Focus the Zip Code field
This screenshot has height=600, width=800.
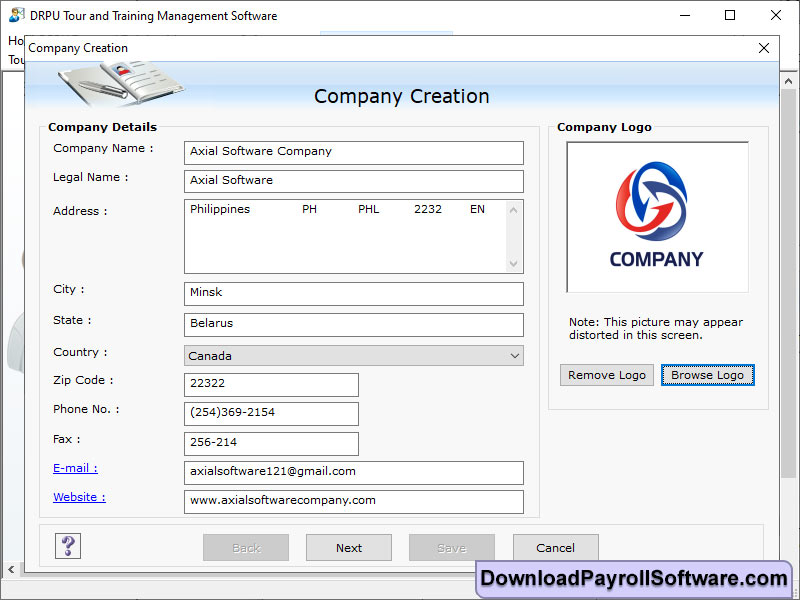click(271, 385)
